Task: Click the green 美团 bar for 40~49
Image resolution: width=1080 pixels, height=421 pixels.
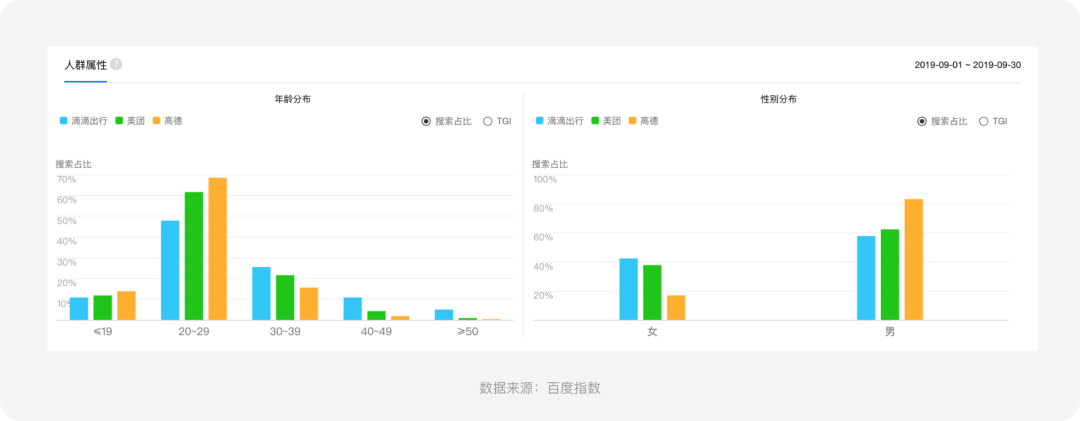Action: click(x=376, y=316)
